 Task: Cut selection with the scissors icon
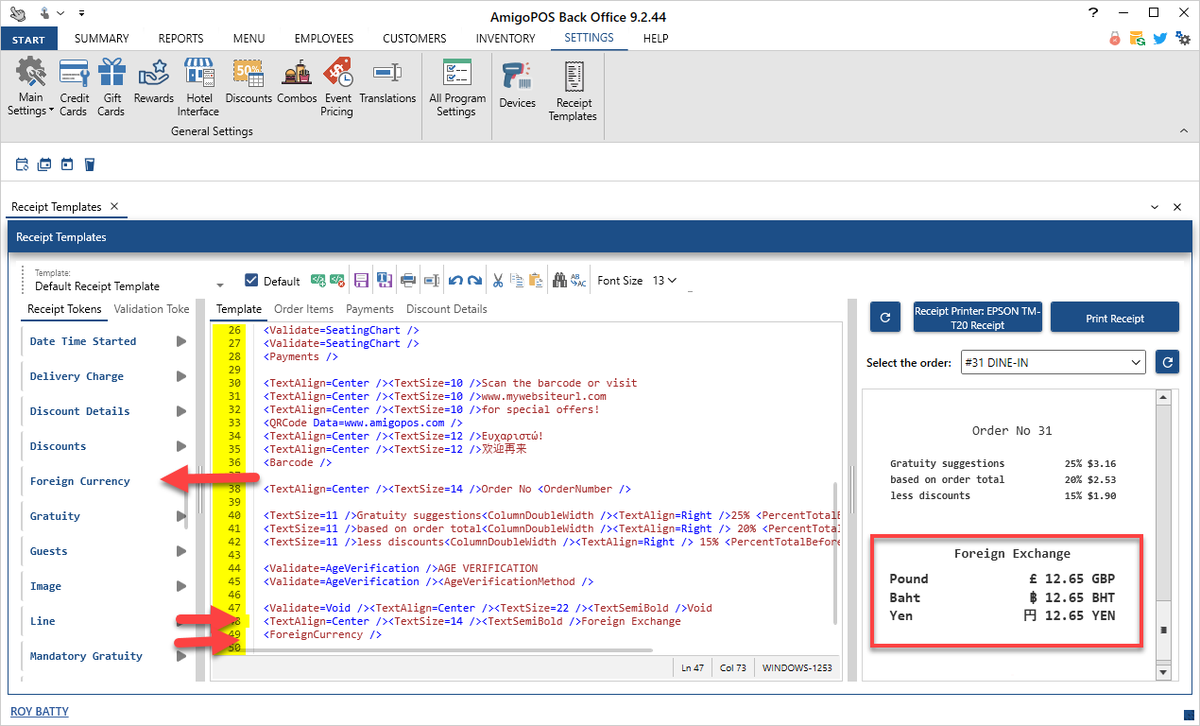498,281
